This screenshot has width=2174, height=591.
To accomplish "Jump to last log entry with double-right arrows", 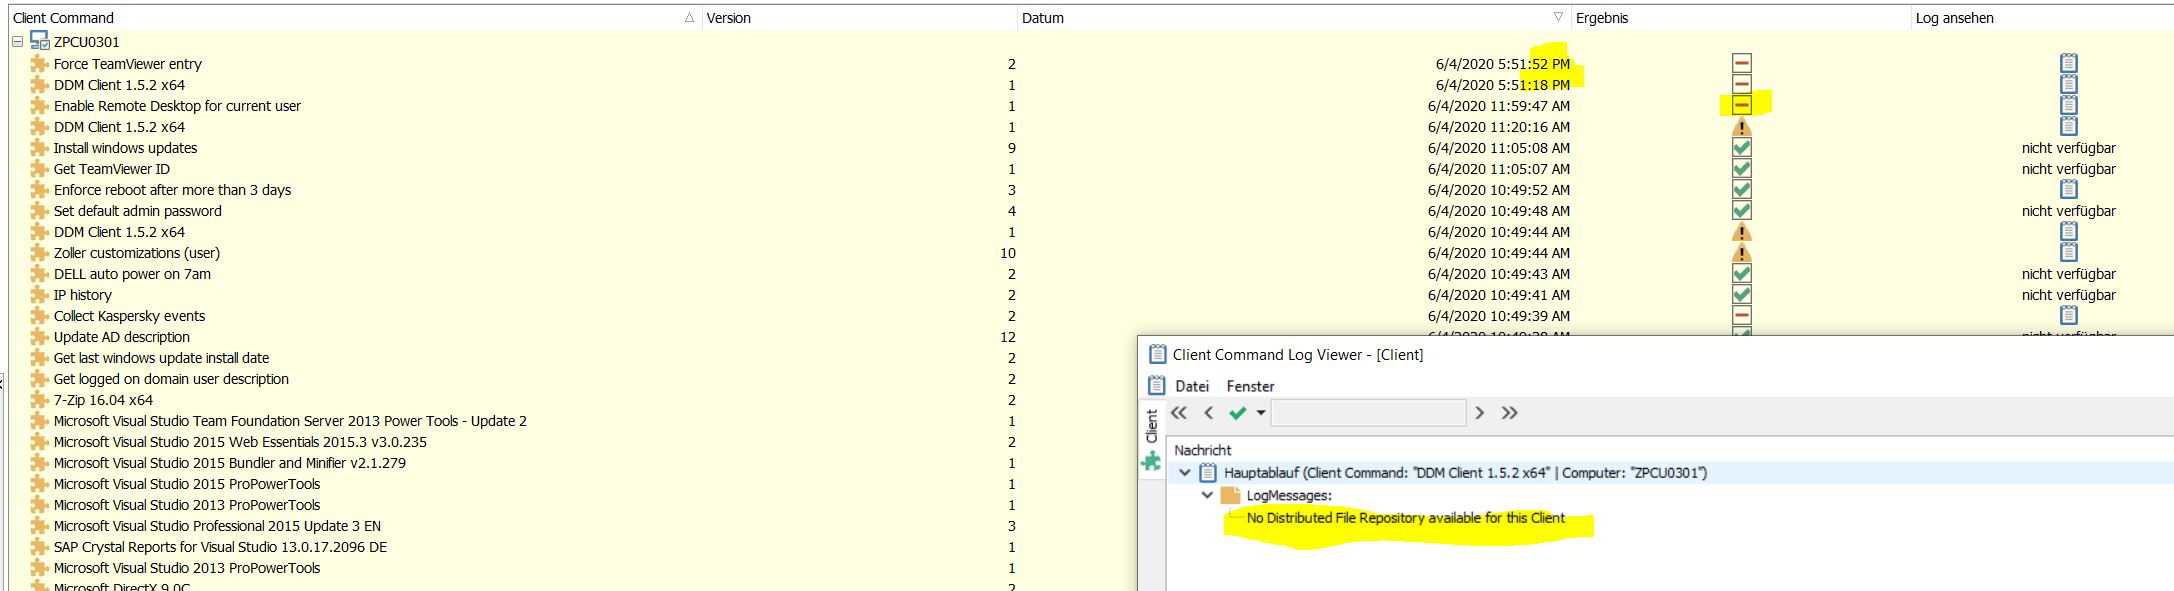I will (x=1509, y=413).
